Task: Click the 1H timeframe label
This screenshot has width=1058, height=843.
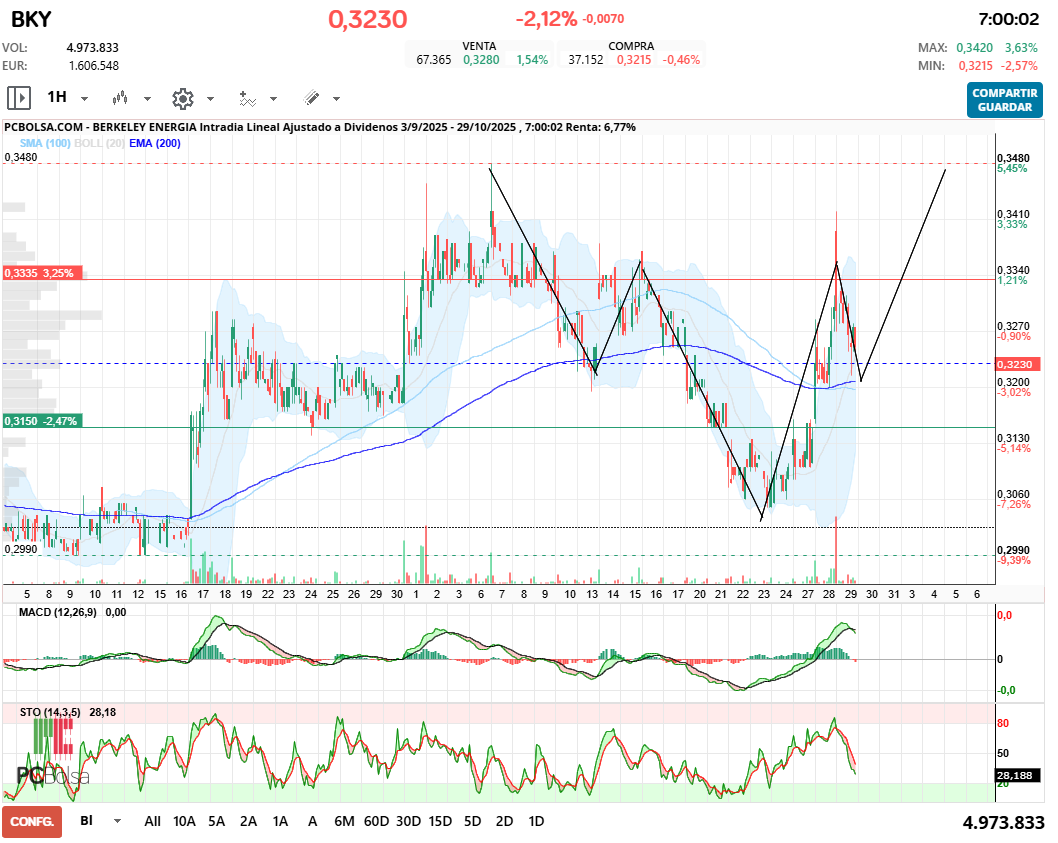Action: (x=57, y=97)
